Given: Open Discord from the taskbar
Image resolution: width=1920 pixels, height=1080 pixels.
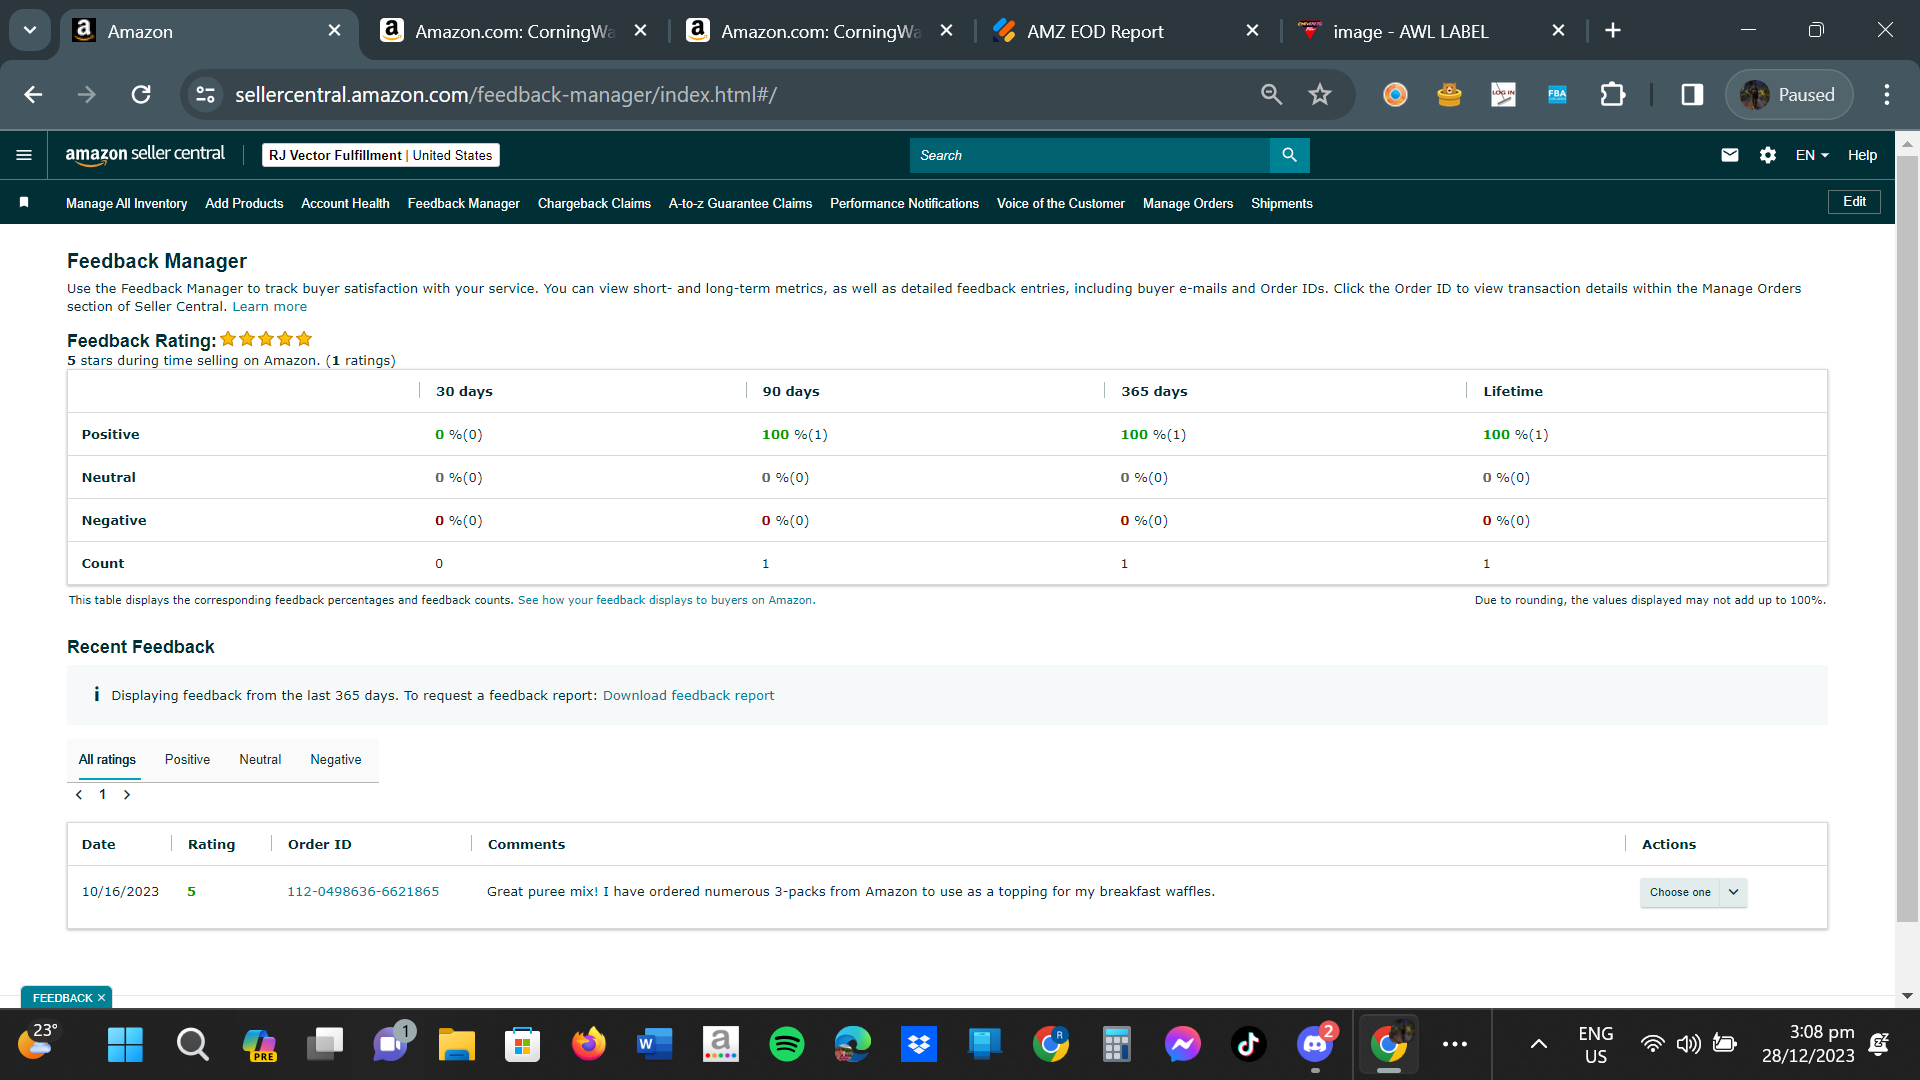Looking at the screenshot, I should click(1315, 1044).
